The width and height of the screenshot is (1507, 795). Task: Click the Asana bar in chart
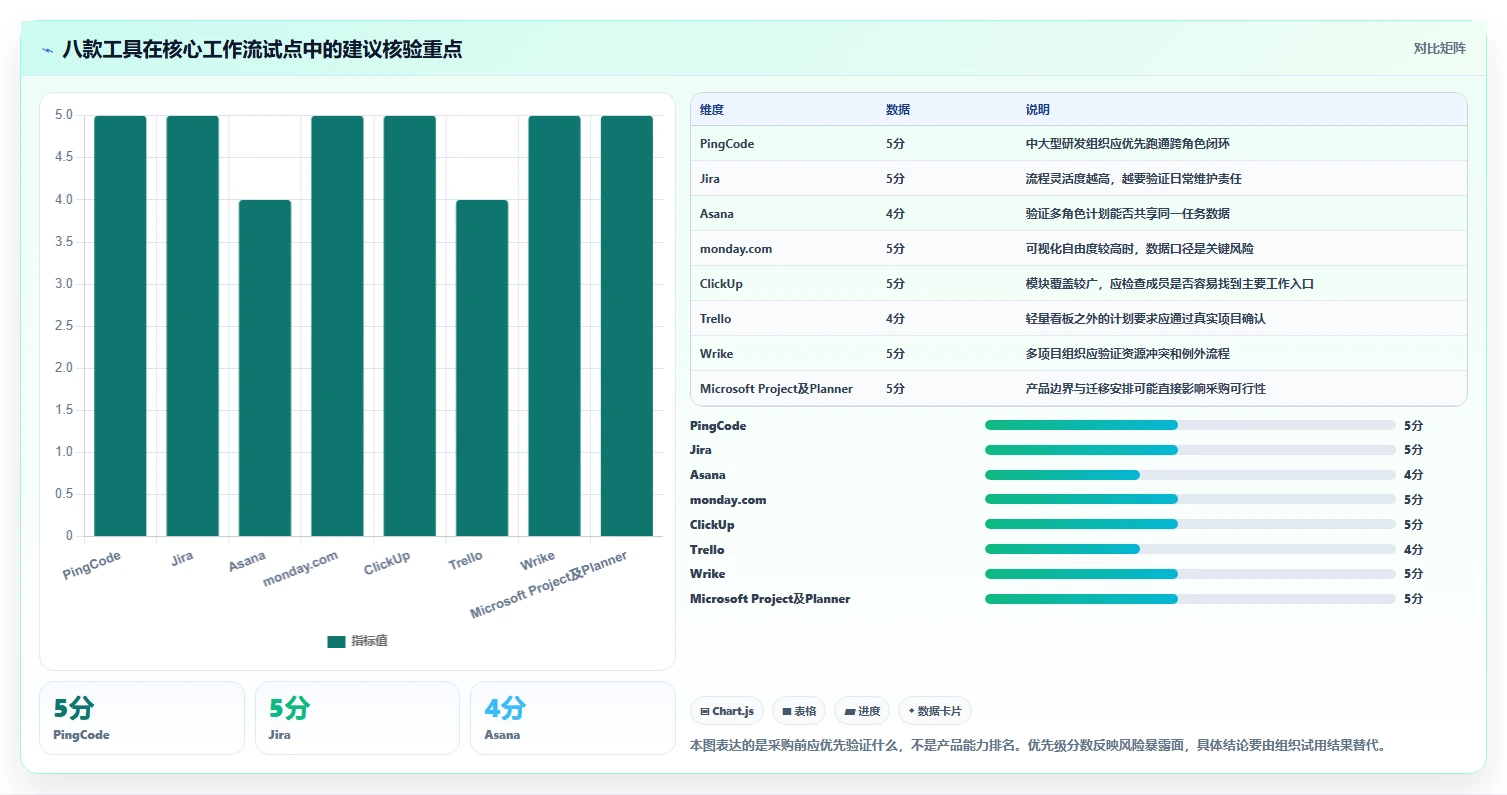(x=265, y=368)
